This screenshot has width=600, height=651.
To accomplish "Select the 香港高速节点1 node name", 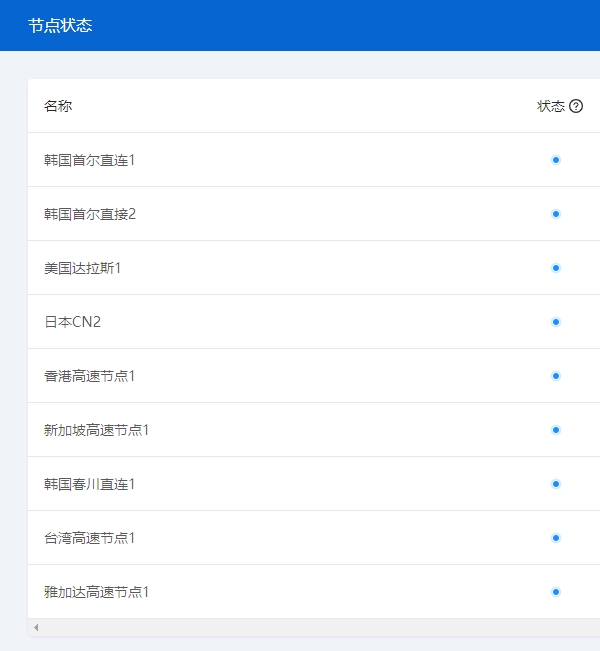I will [x=89, y=376].
